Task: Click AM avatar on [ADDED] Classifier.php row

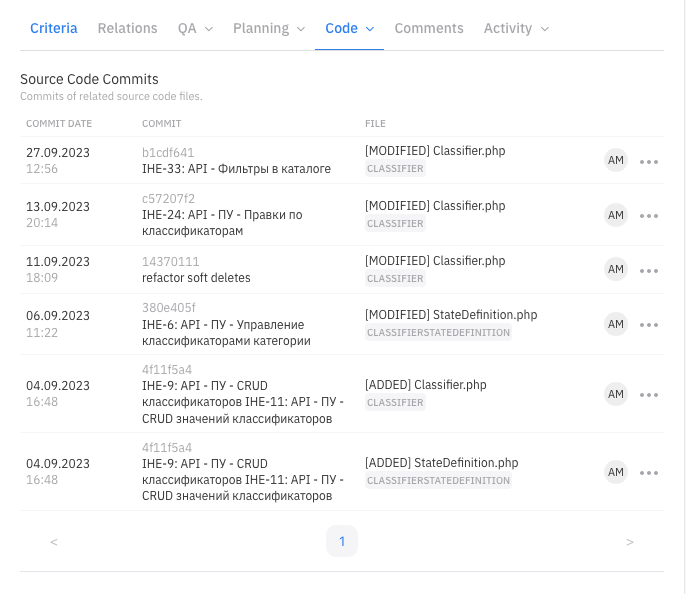Action: [616, 394]
